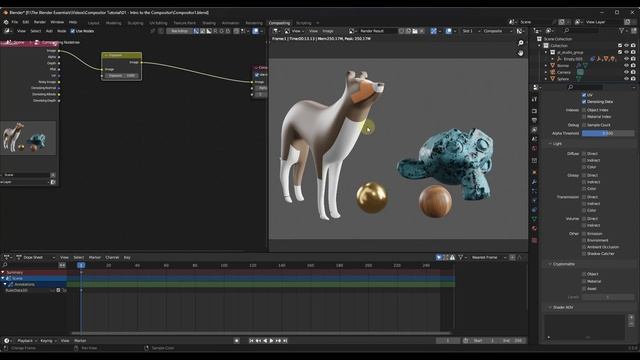
Task: Open the Keying dropdown in timeline
Action: (x=48, y=340)
